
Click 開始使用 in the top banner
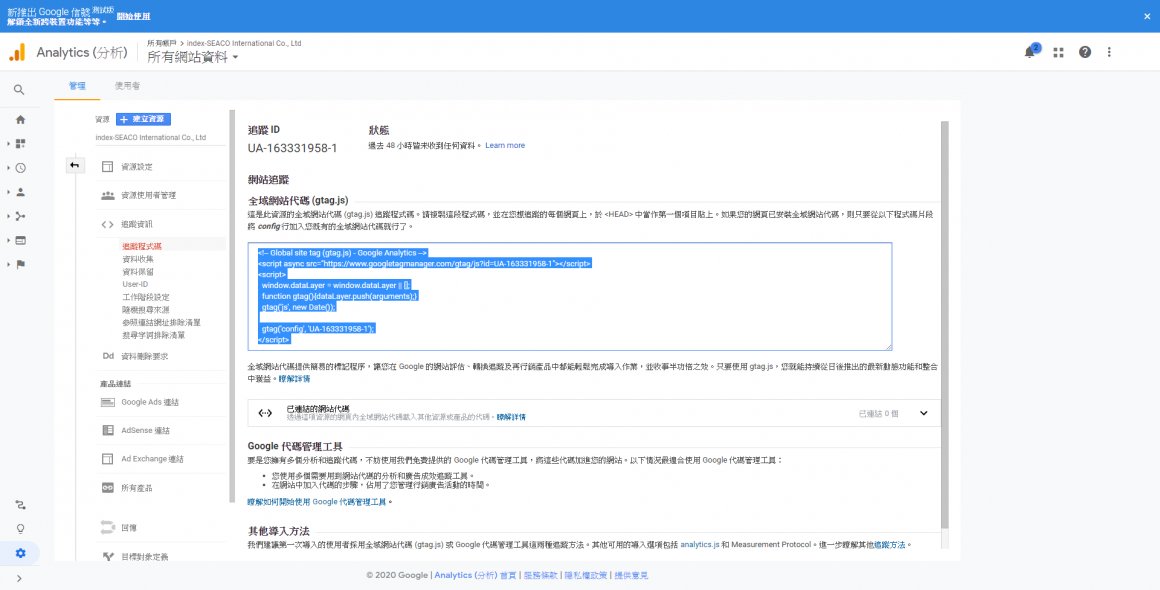[x=133, y=16]
